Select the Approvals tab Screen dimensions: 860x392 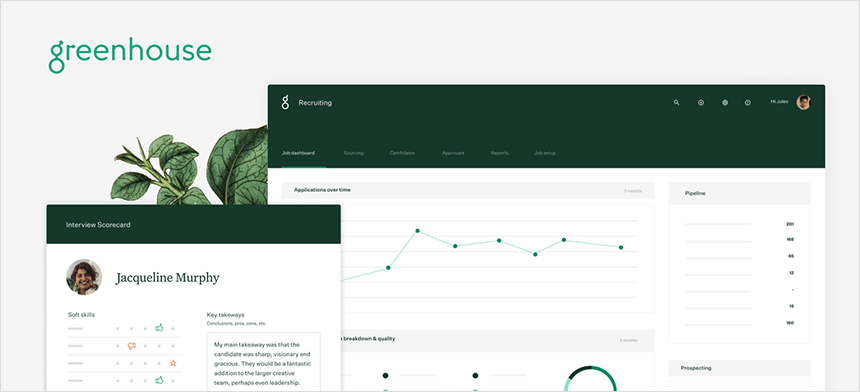pyautogui.click(x=453, y=153)
